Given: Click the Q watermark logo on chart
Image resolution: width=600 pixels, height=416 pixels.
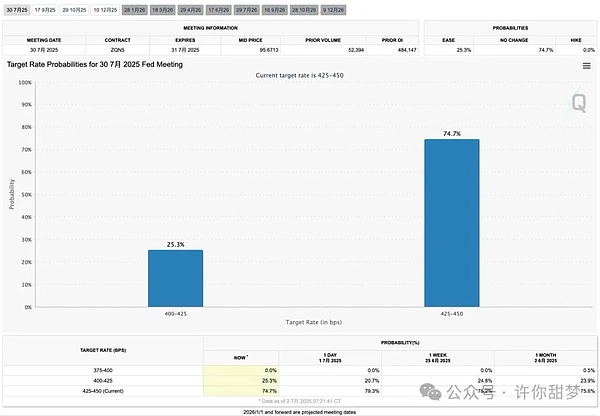Looking at the screenshot, I should pyautogui.click(x=577, y=101).
